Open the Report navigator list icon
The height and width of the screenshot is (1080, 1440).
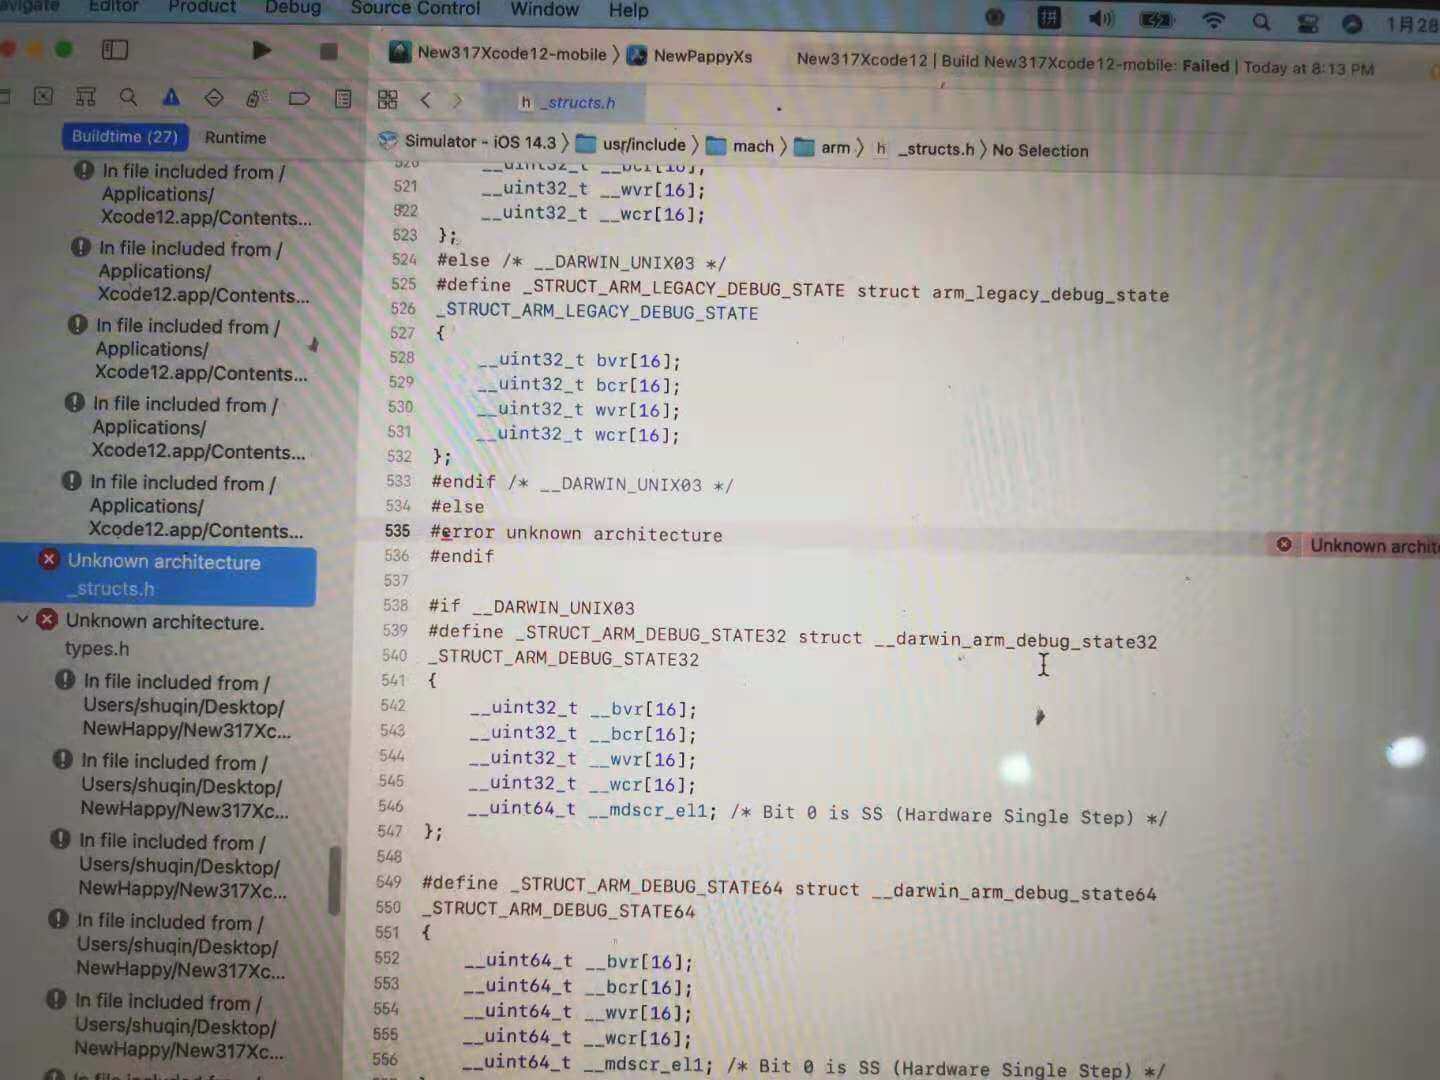click(x=343, y=98)
